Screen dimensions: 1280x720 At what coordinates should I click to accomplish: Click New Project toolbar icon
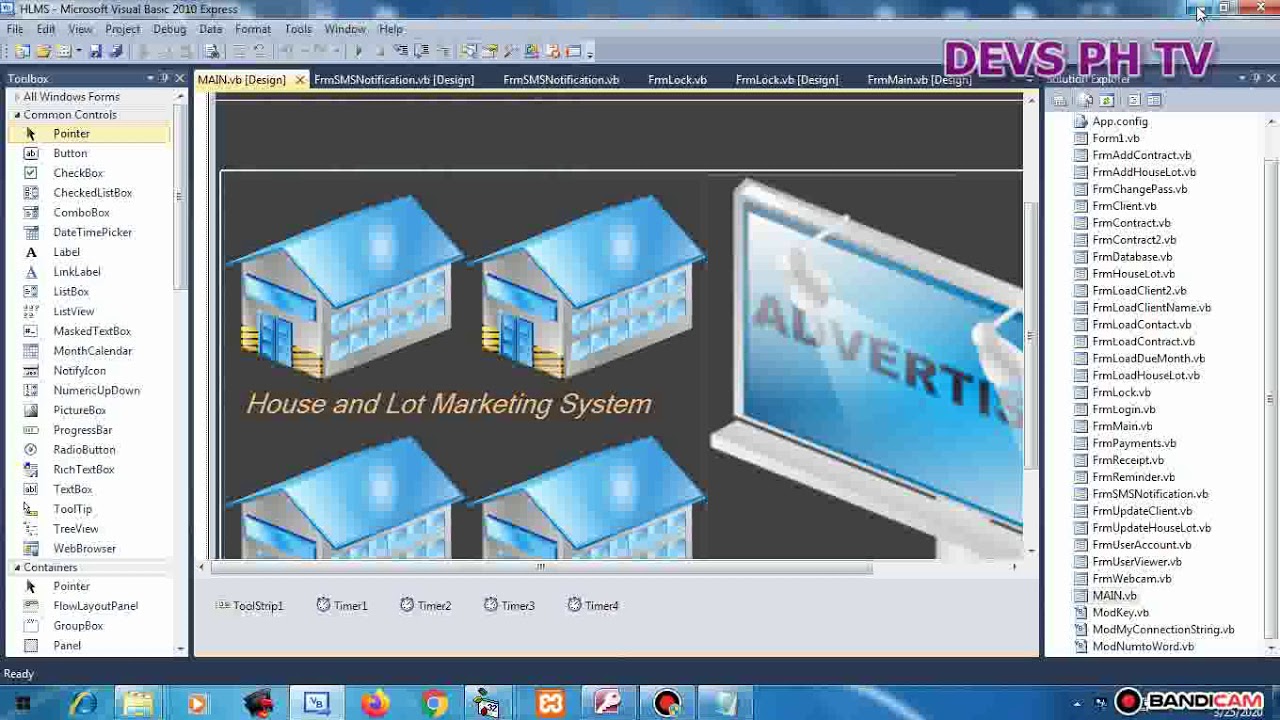pyautogui.click(x=22, y=51)
